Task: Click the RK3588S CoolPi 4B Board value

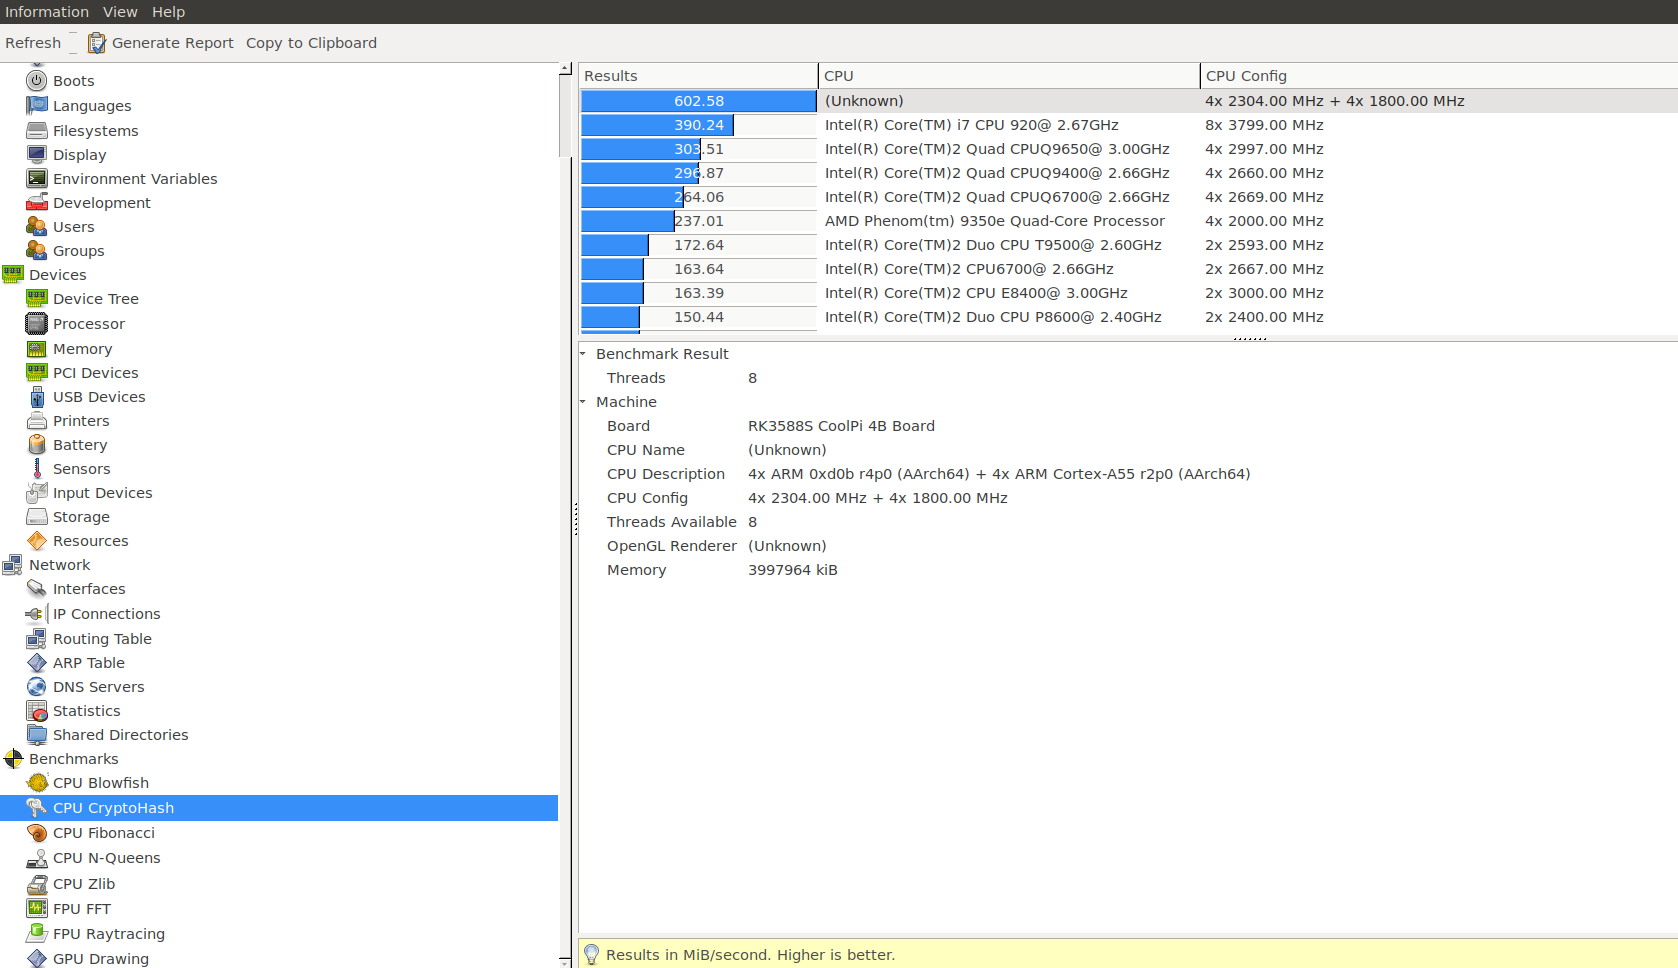Action: point(841,426)
